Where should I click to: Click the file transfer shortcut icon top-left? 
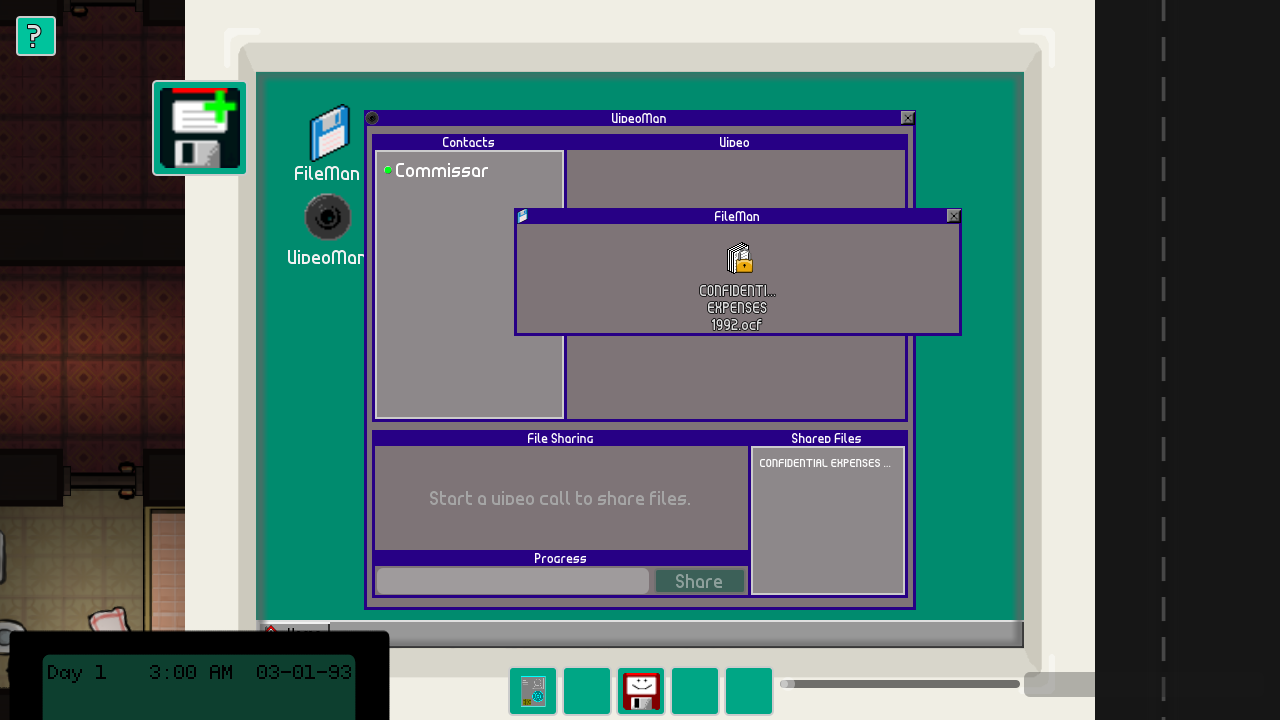tap(198, 128)
